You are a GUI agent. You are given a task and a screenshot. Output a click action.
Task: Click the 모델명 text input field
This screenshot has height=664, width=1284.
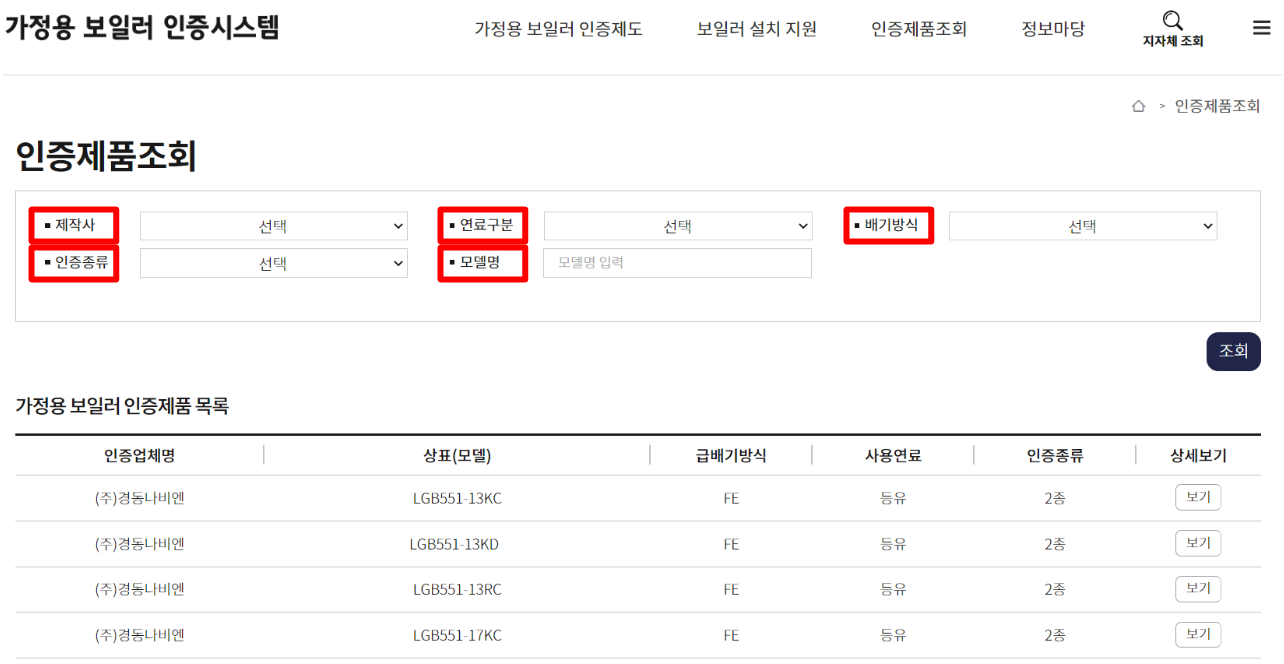point(677,262)
